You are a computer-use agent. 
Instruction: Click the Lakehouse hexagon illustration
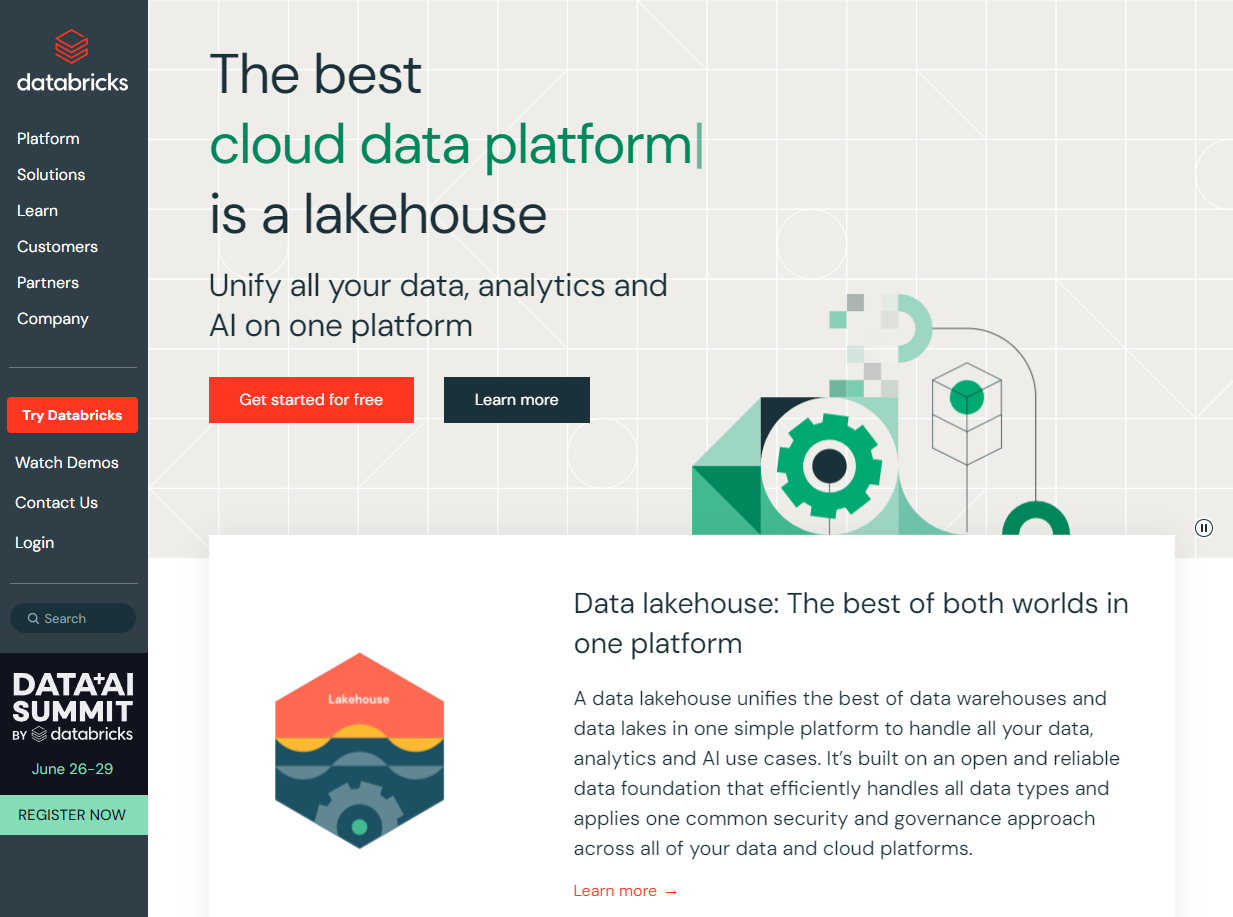coord(359,751)
